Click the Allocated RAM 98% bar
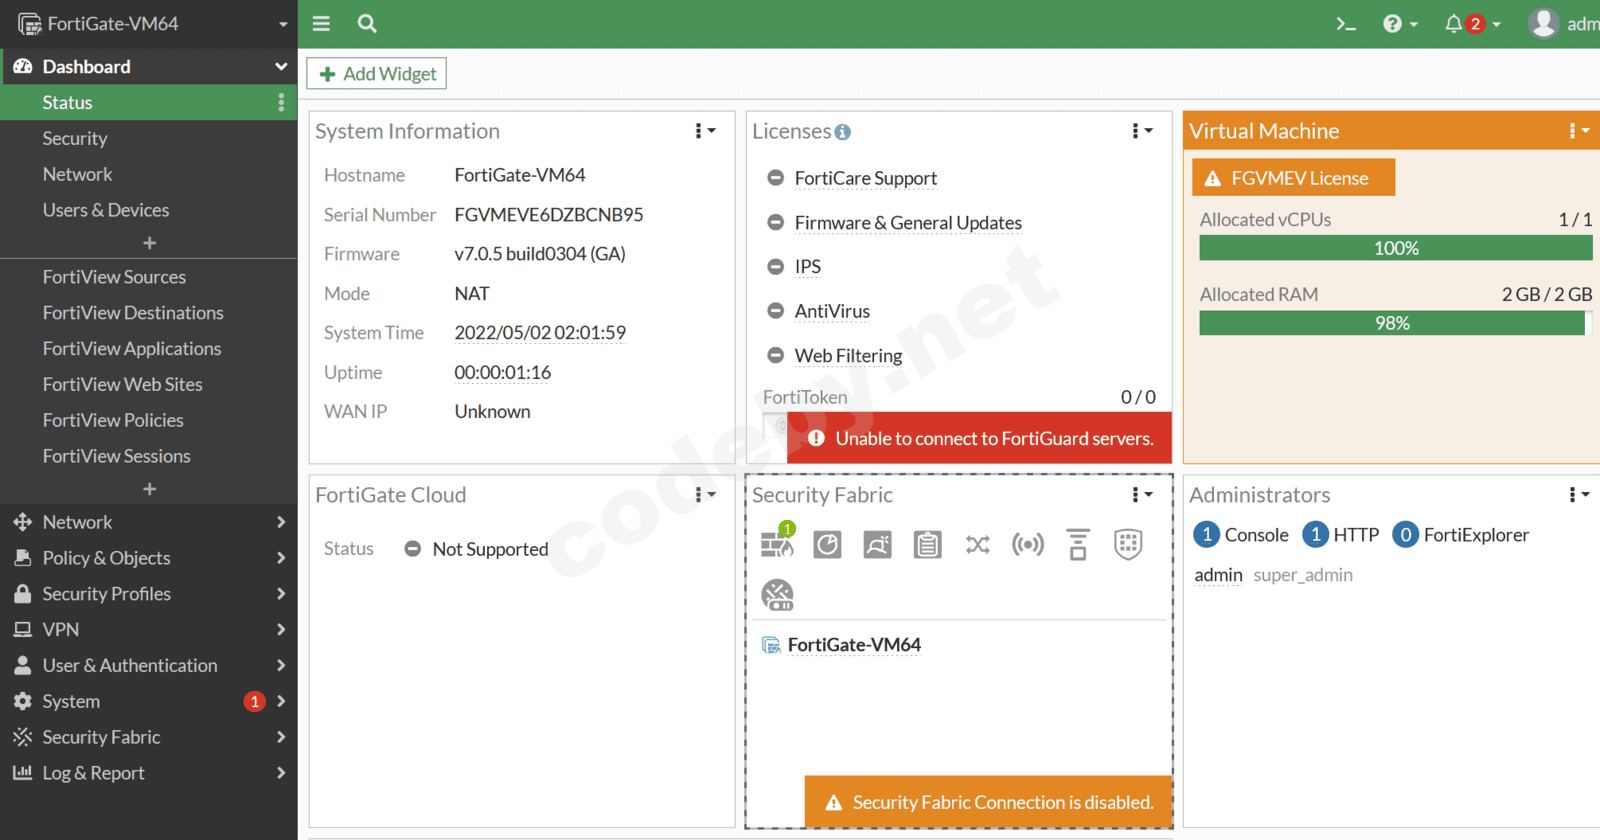The width and height of the screenshot is (1600, 840). [x=1396, y=323]
